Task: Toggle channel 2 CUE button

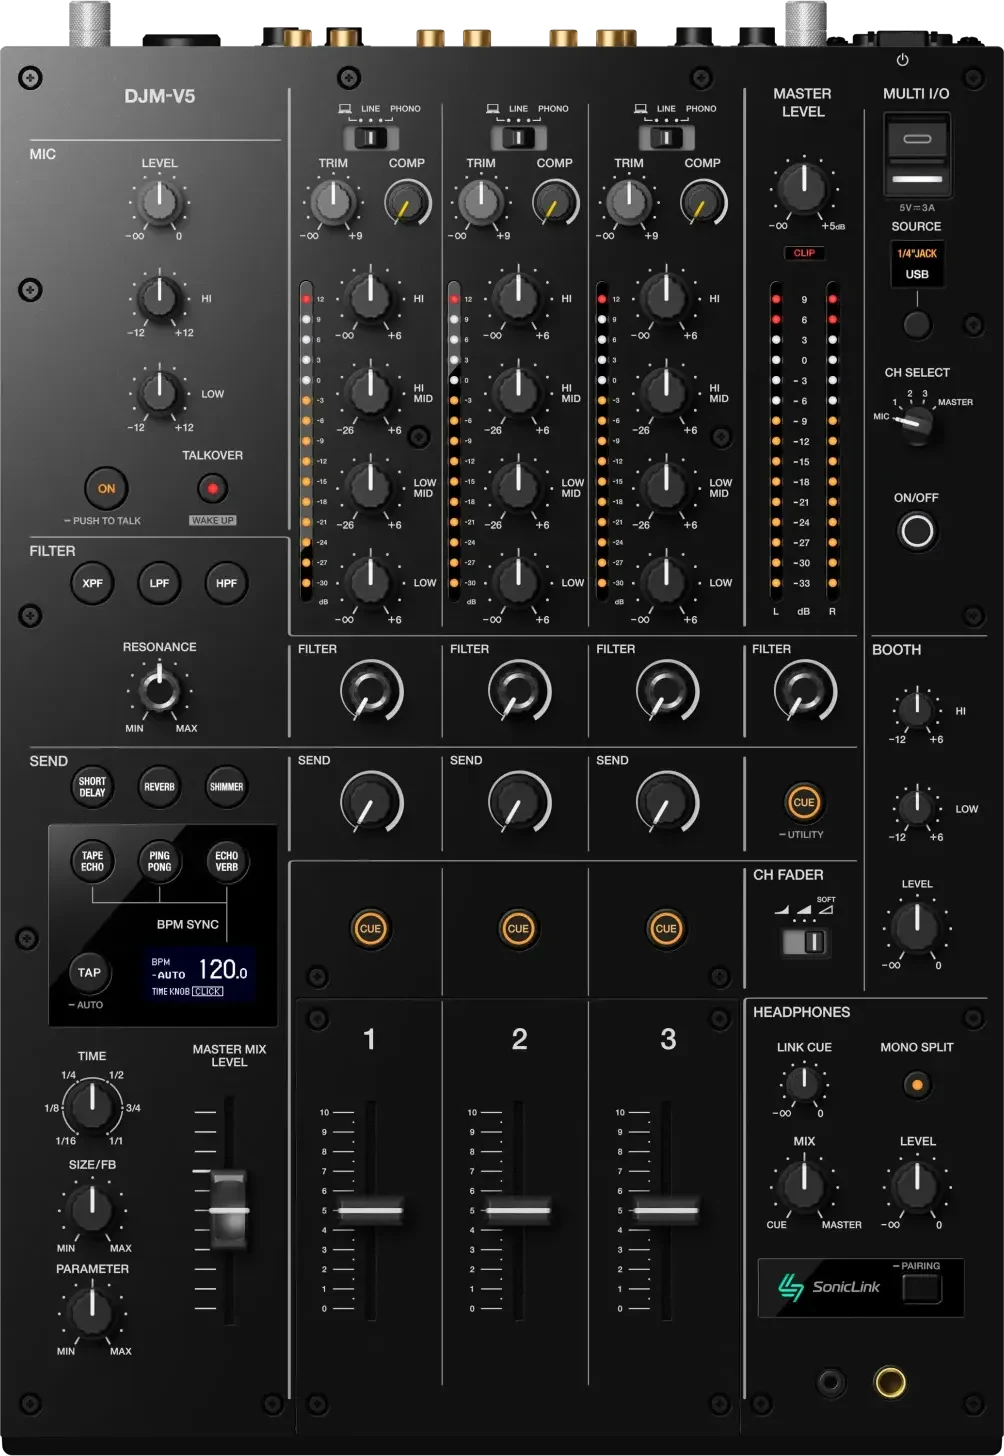Action: (518, 929)
